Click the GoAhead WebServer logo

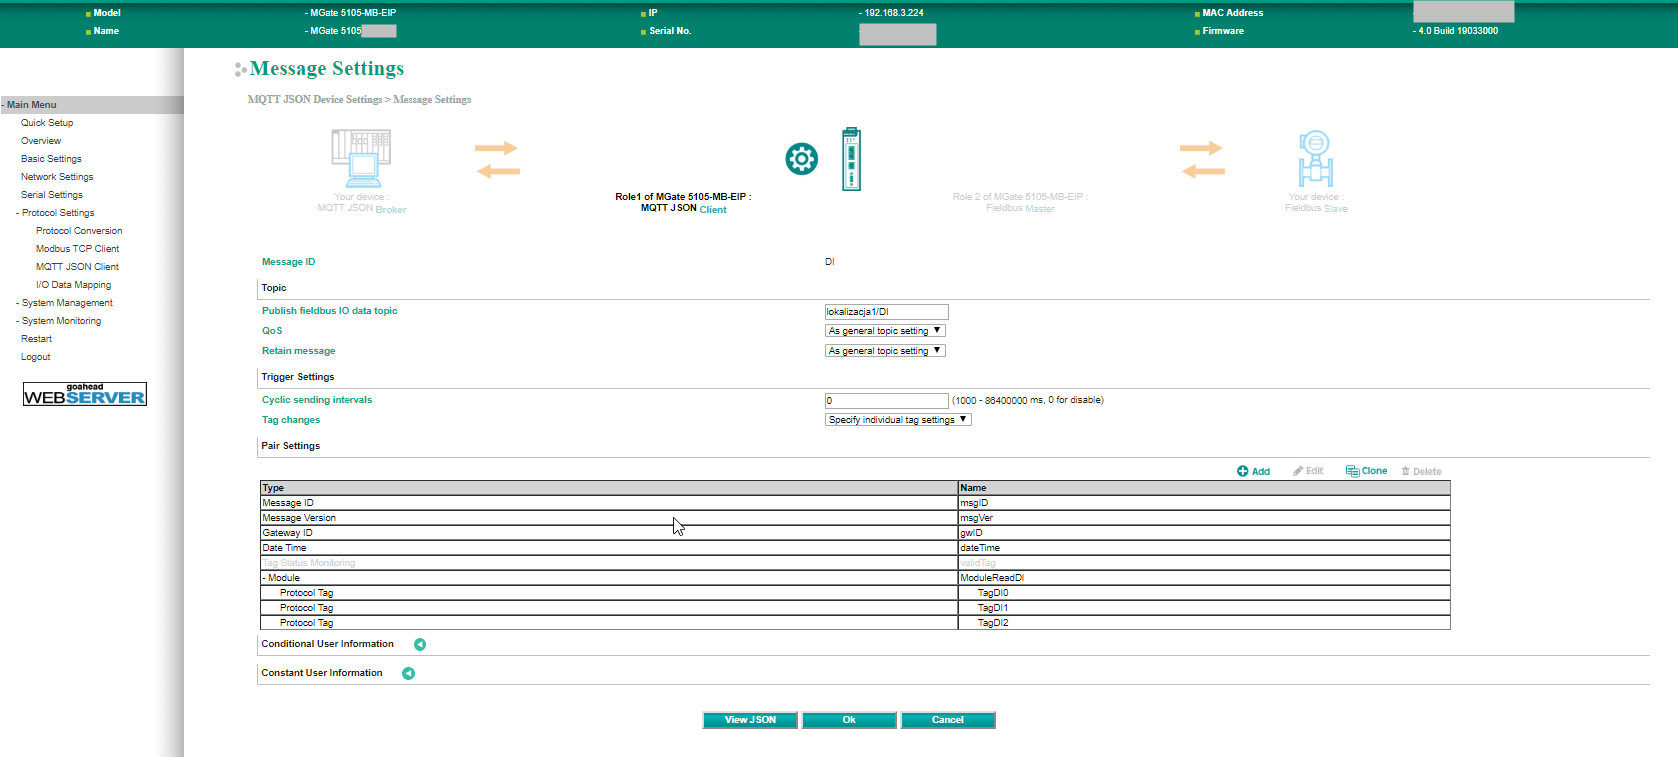click(85, 394)
